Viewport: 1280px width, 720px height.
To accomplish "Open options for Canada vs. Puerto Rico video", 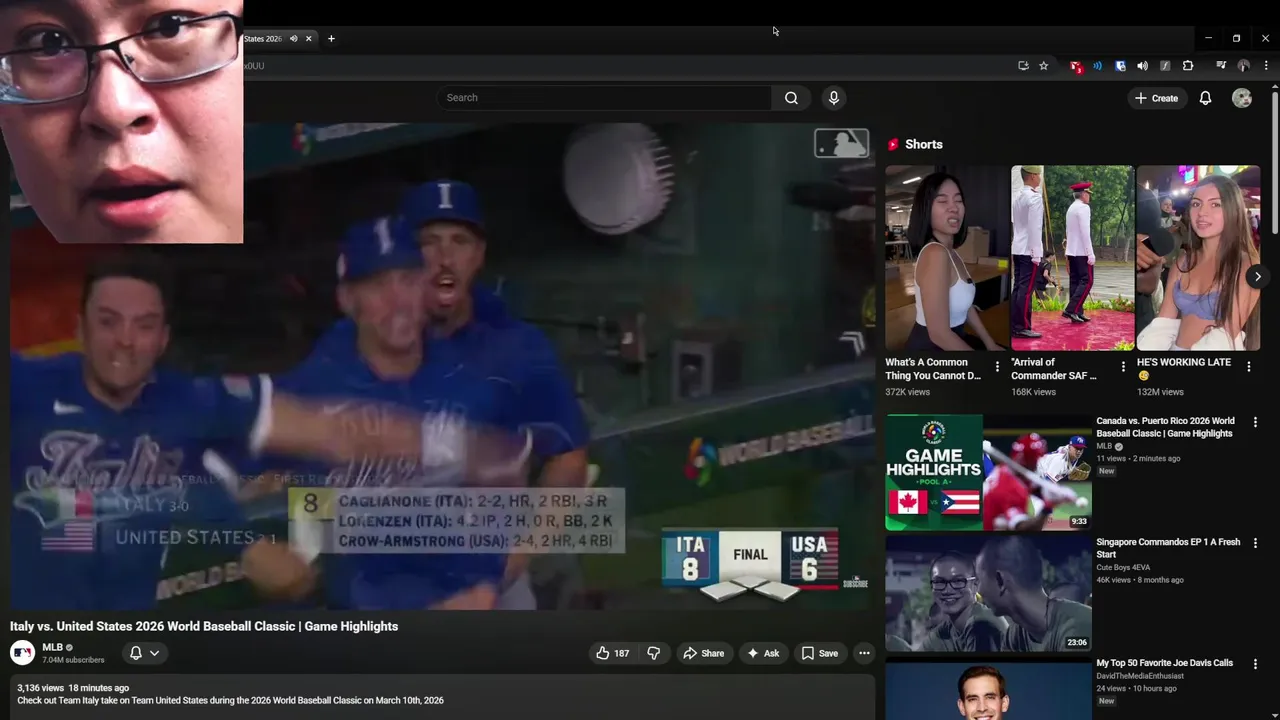I will (x=1255, y=422).
